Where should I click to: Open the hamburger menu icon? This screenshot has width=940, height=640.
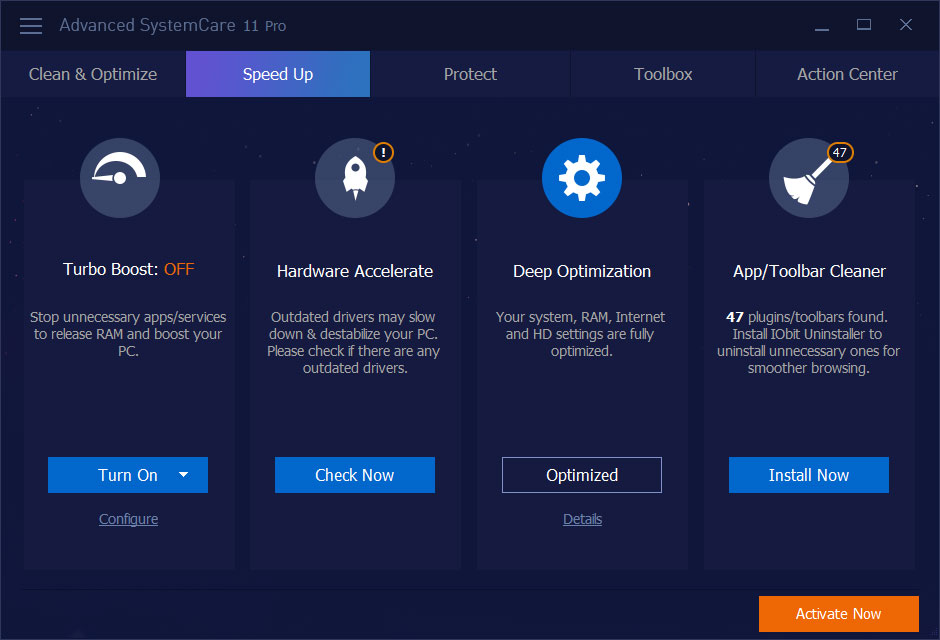pyautogui.click(x=31, y=26)
